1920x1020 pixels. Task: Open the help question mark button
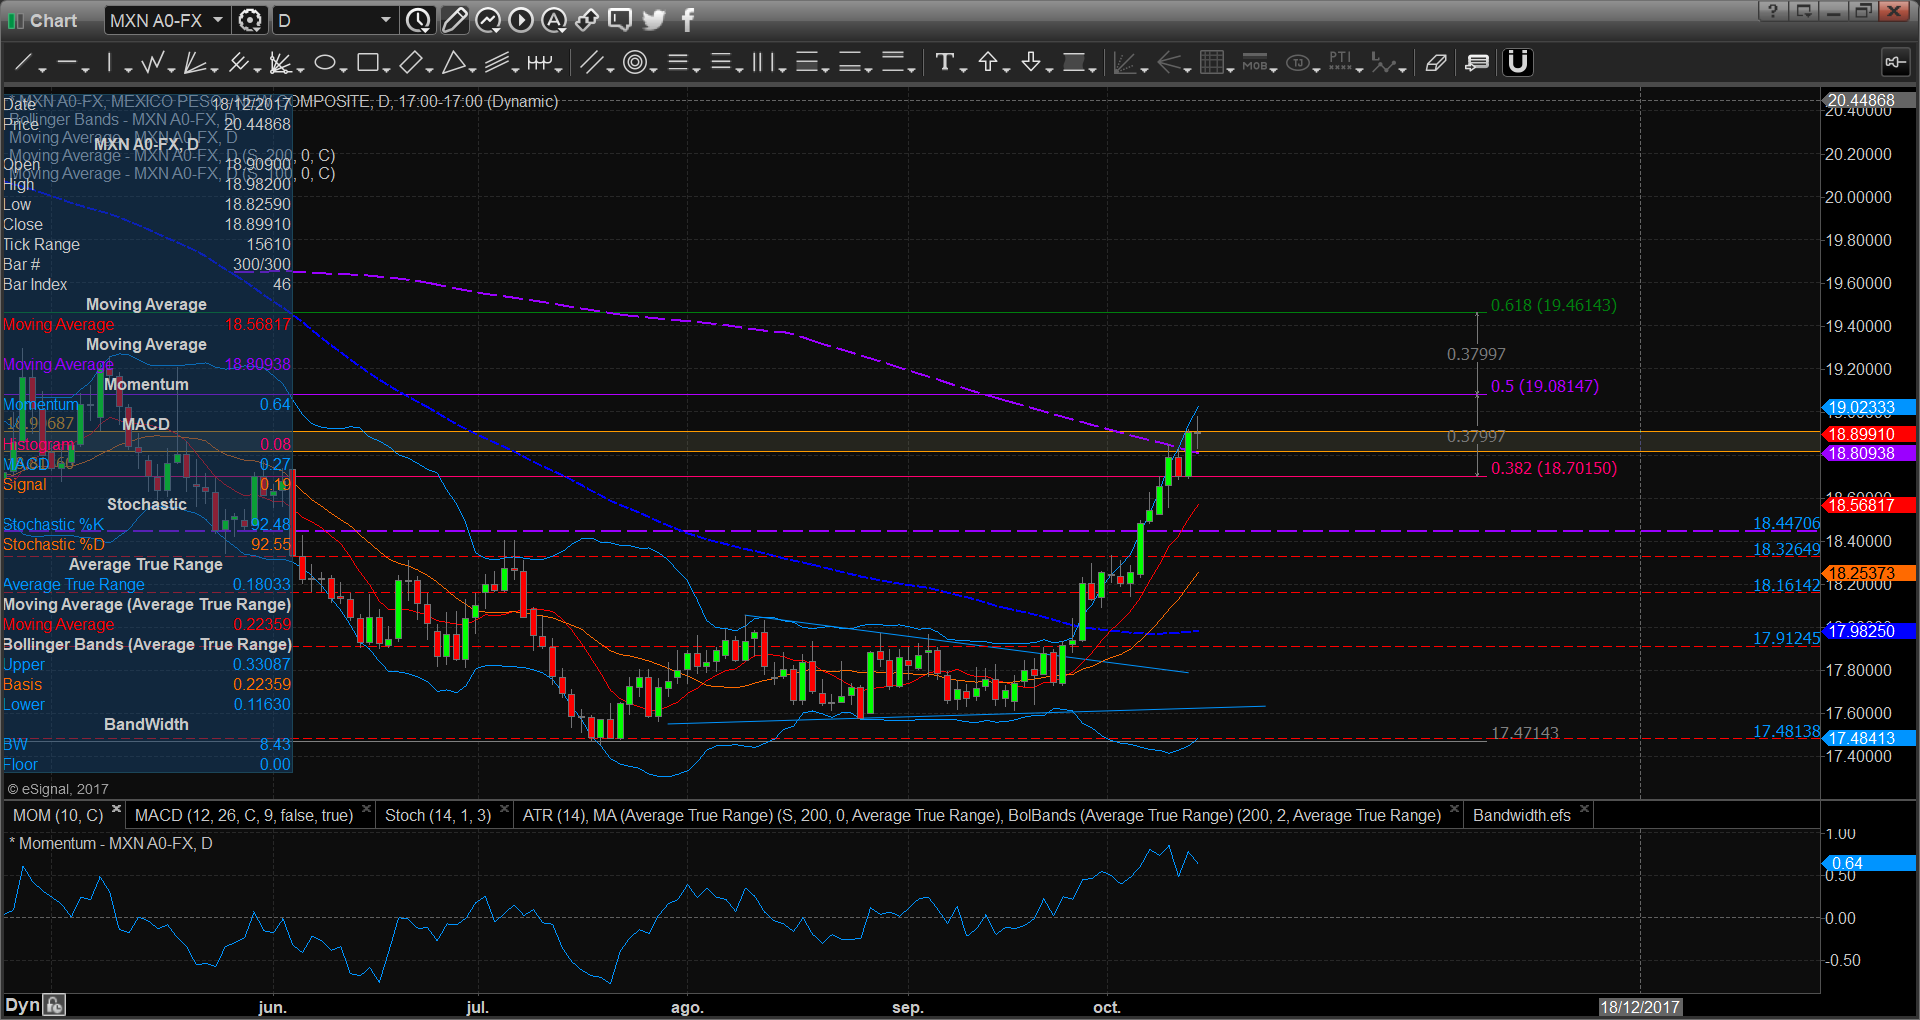coord(1773,11)
